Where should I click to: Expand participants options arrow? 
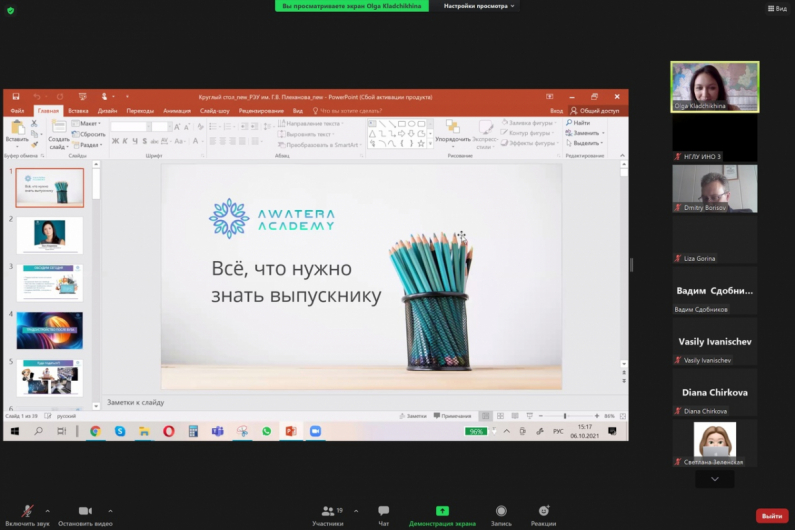pos(356,511)
